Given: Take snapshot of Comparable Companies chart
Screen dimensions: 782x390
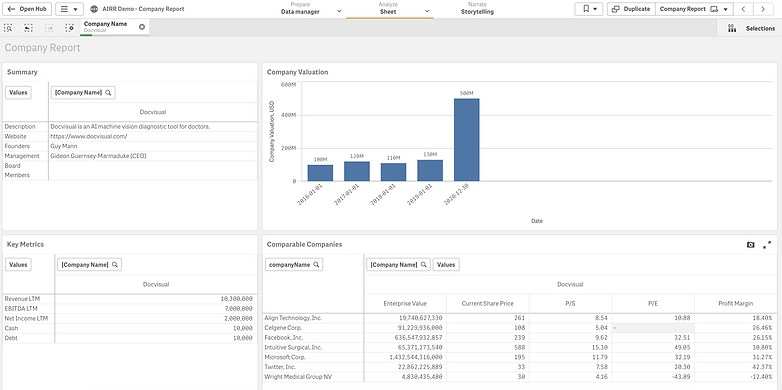Looking at the screenshot, I should 751,245.
